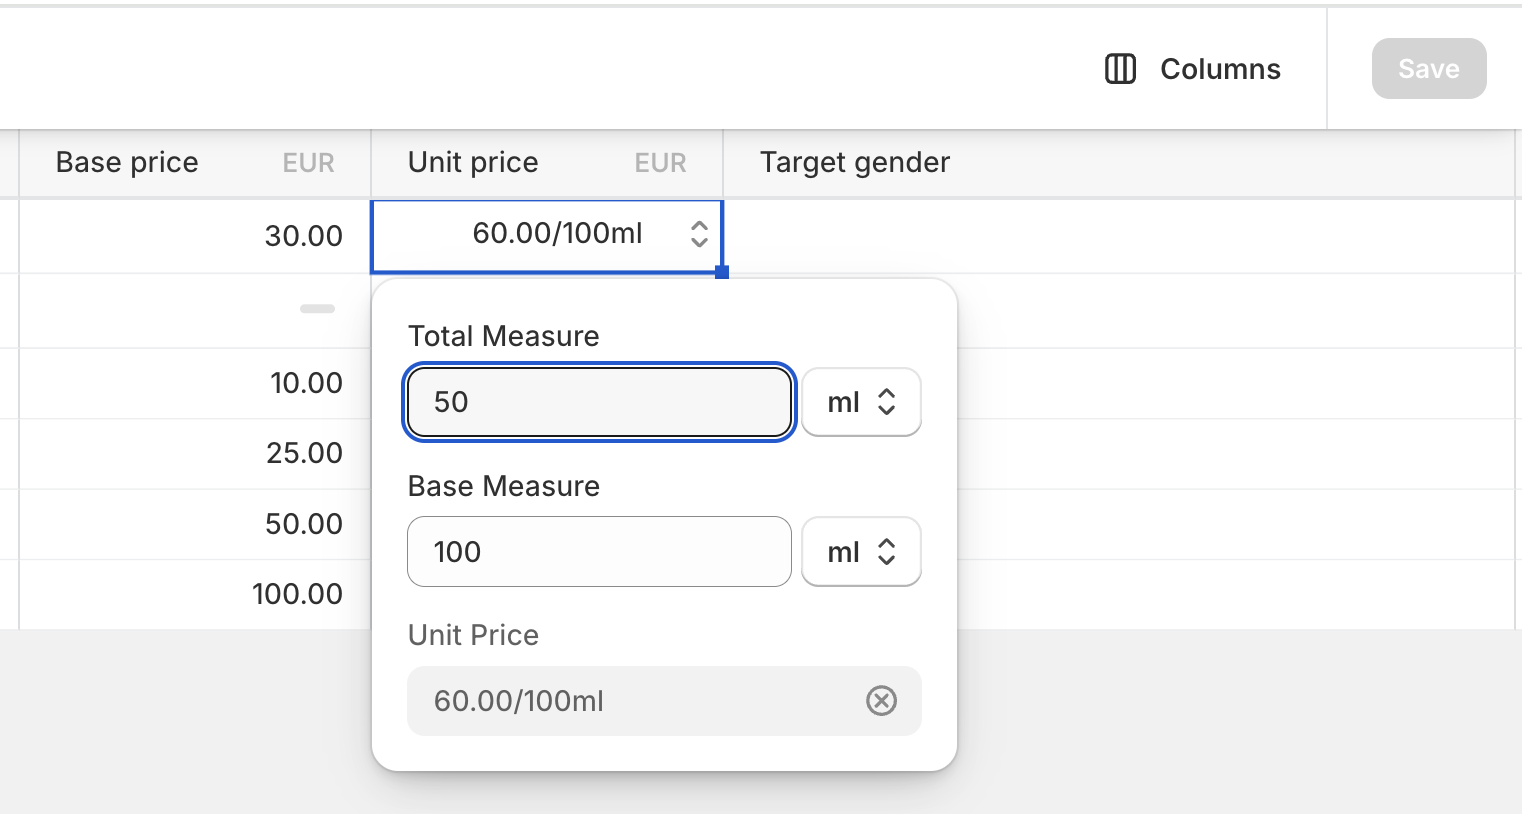Screen dimensions: 1522x814
Task: Click the Save button
Action: [x=1429, y=68]
